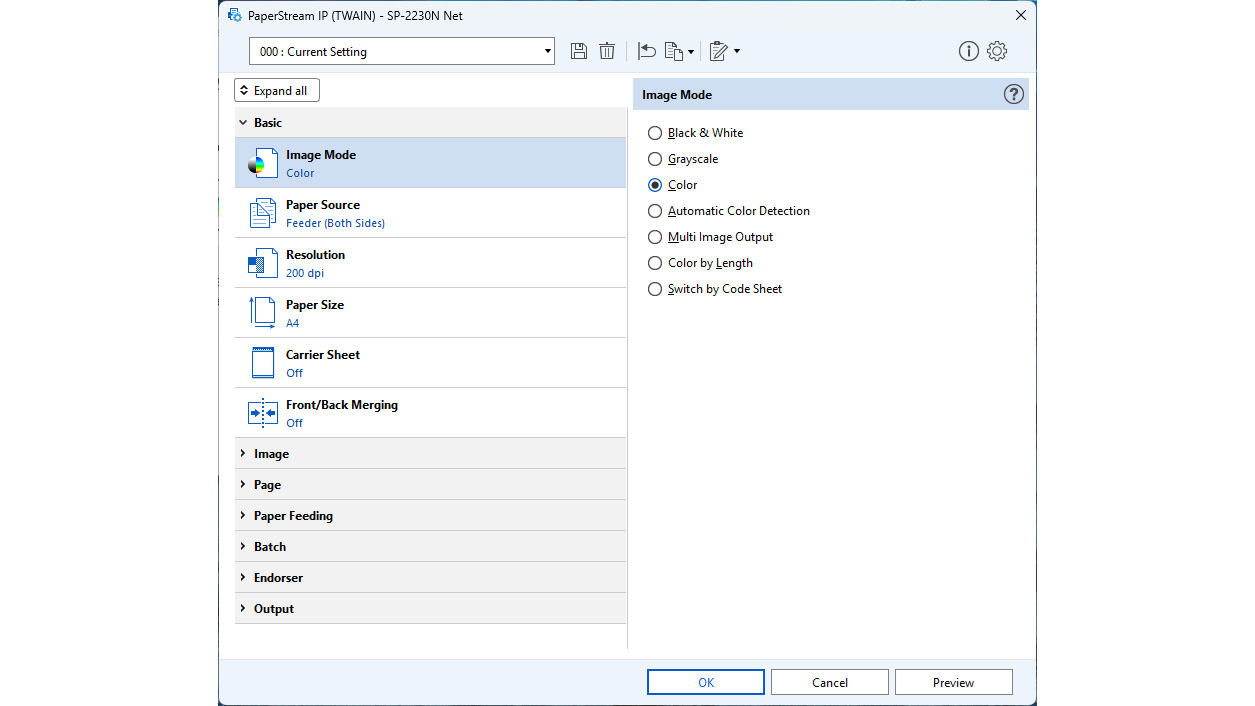Image resolution: width=1255 pixels, height=706 pixels.
Task: Select the Front/Back Merging setting row
Action: tap(430, 413)
